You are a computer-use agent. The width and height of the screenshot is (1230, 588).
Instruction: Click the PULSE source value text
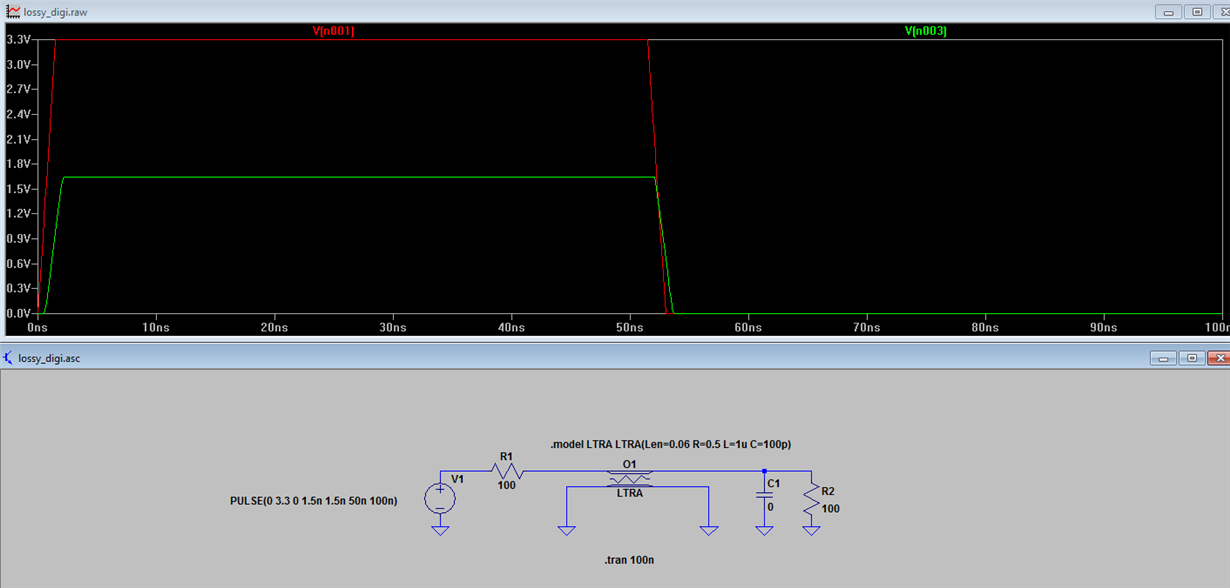click(x=314, y=500)
